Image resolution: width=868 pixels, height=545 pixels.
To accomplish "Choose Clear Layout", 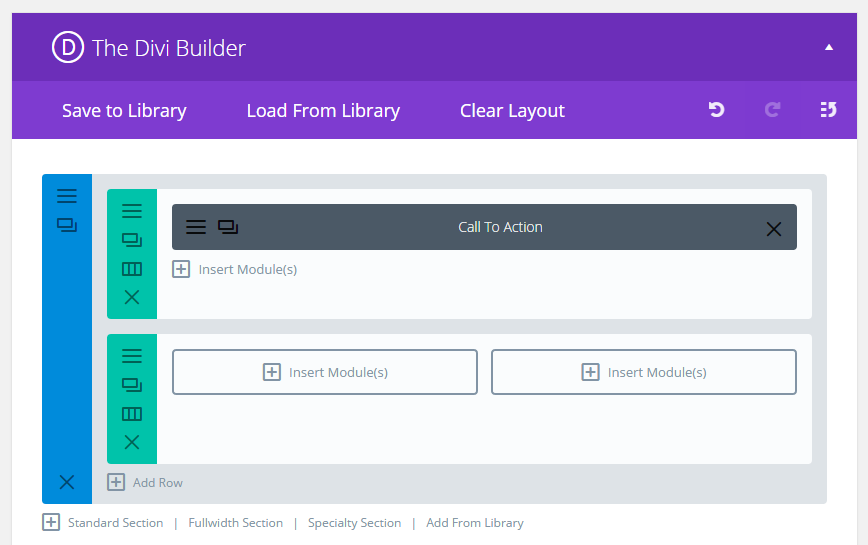I will coord(512,111).
